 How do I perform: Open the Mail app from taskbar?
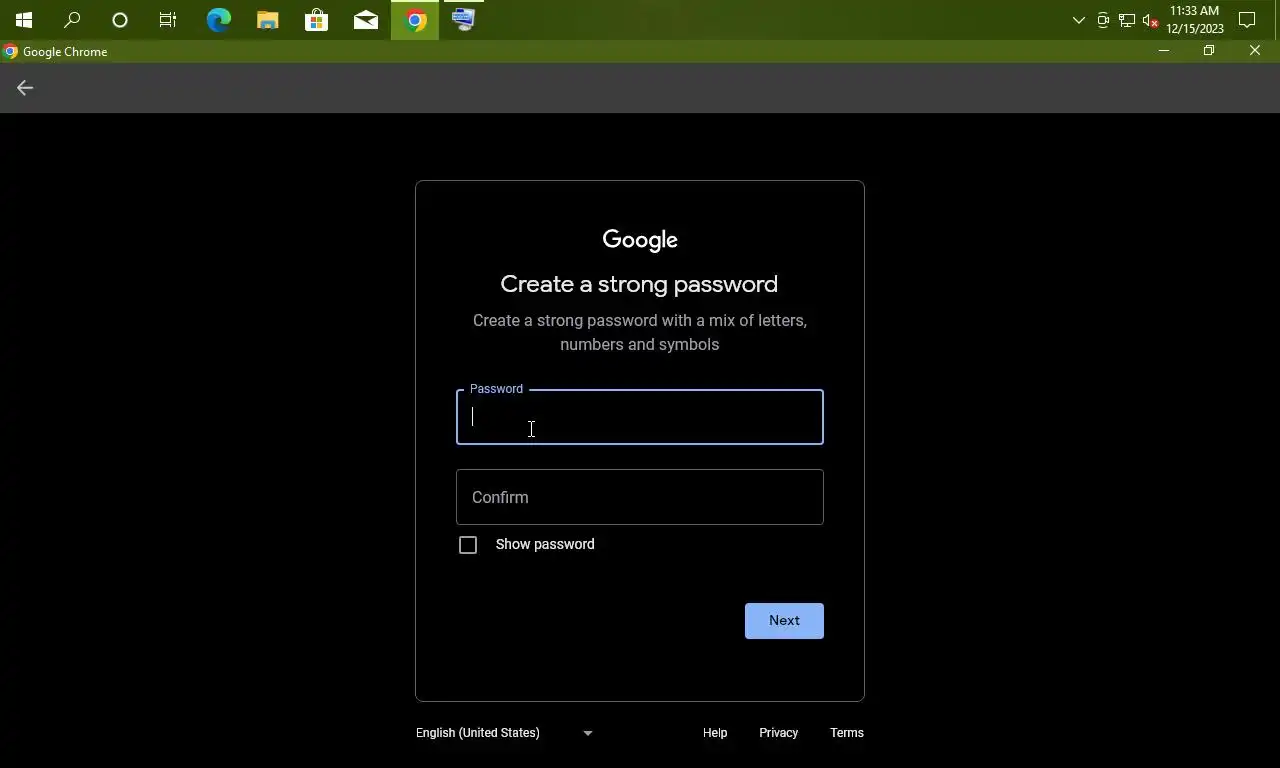coord(366,20)
